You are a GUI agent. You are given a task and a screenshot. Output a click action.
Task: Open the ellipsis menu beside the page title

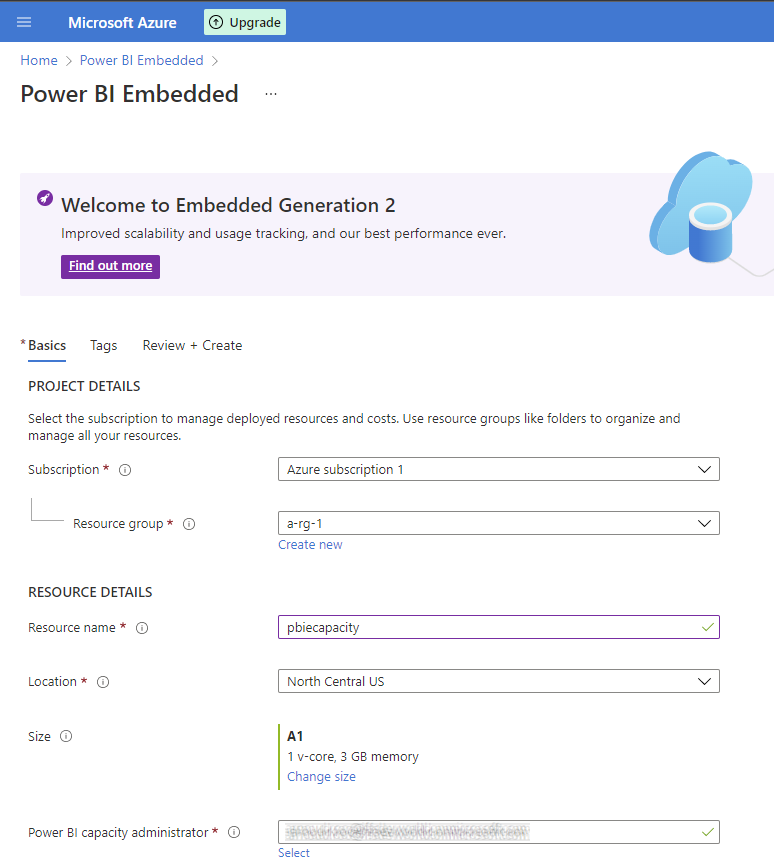[268, 93]
